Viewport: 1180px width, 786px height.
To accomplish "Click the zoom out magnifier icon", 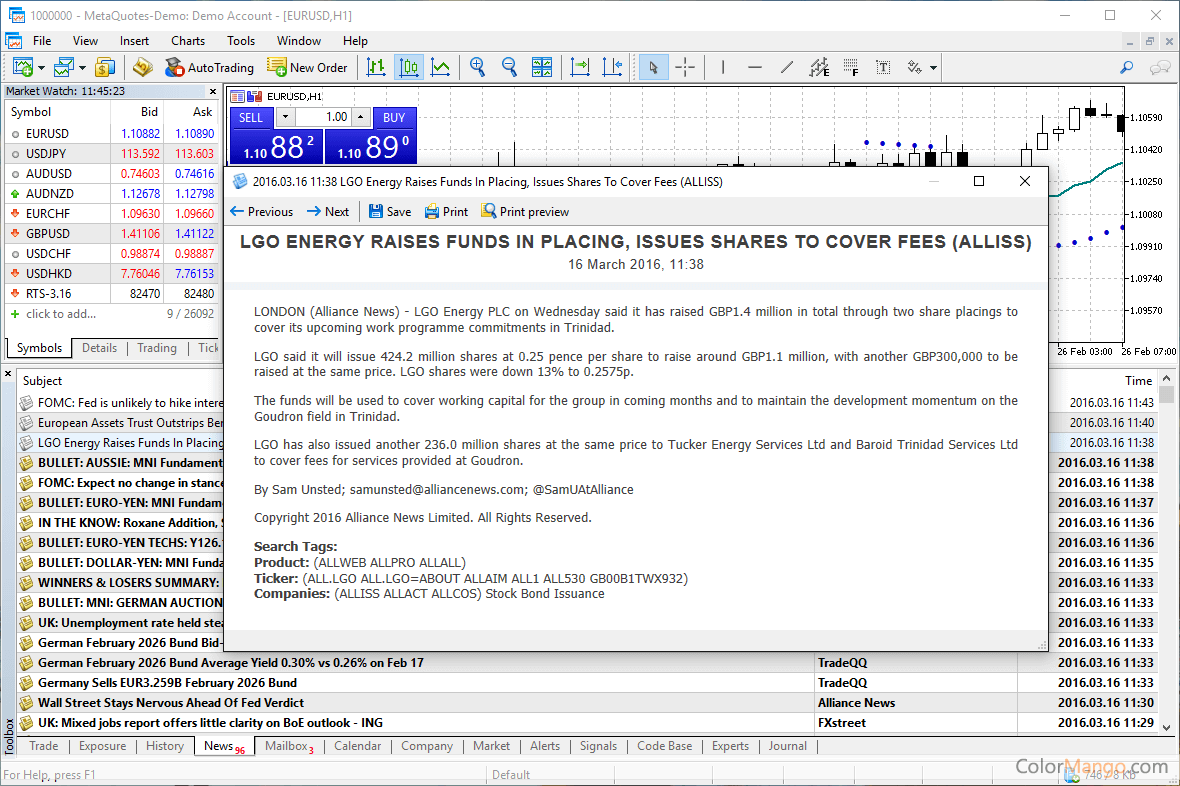I will point(509,67).
